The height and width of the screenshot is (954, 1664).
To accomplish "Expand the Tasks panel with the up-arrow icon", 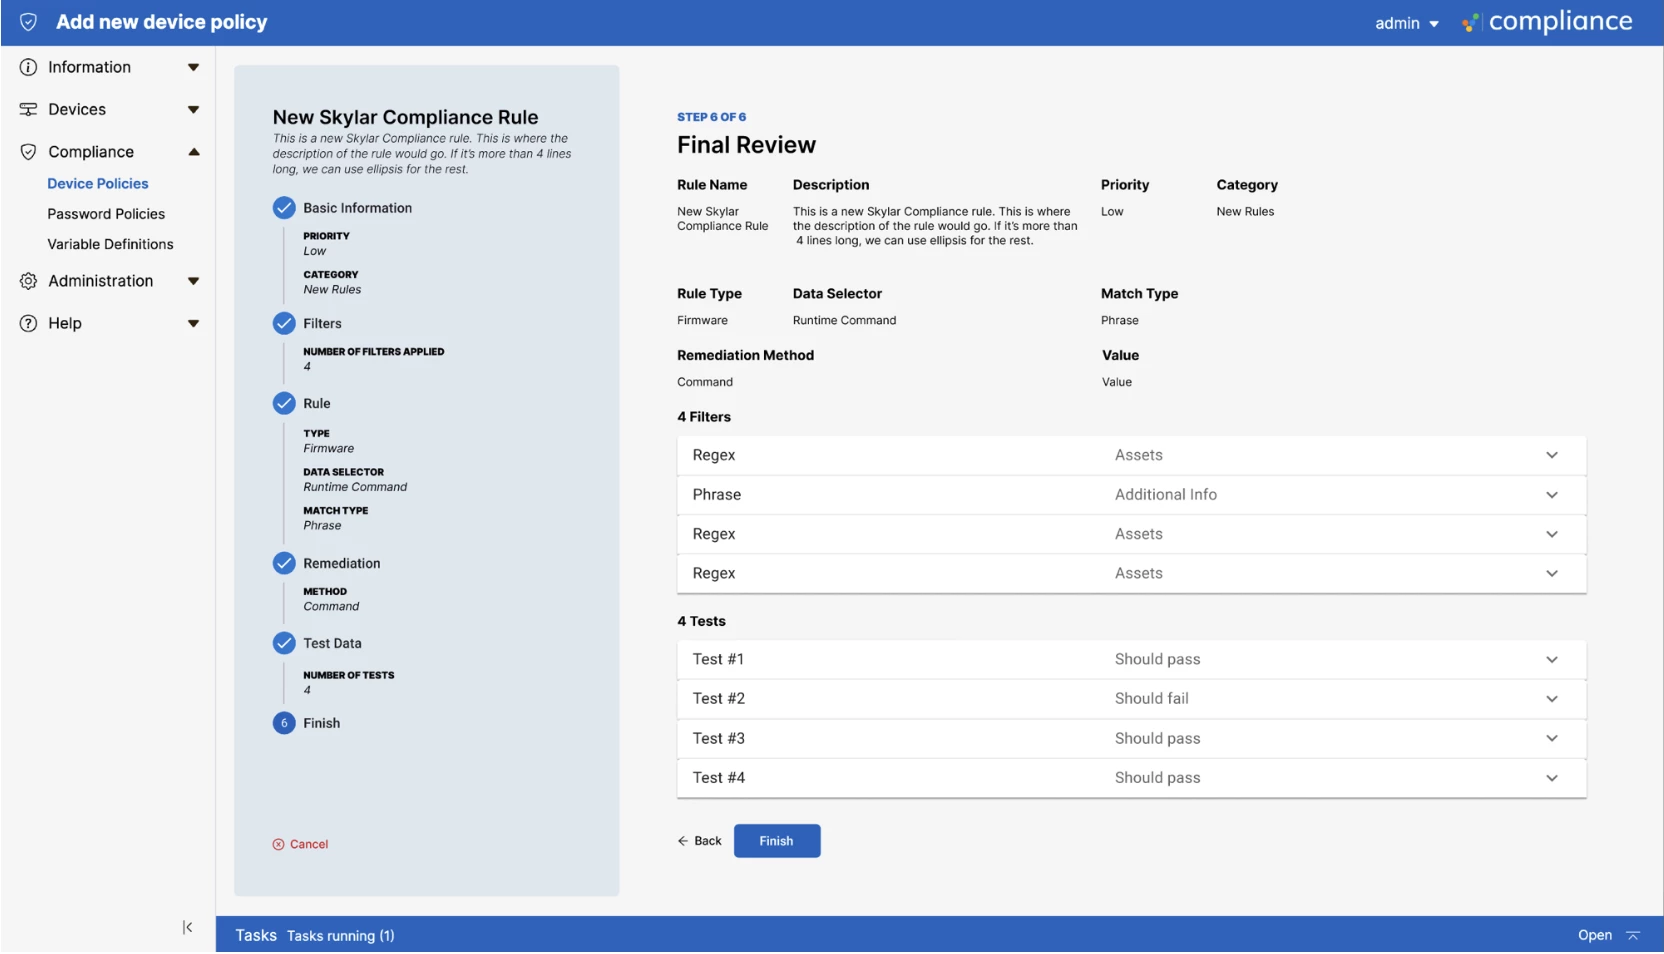I will pyautogui.click(x=1633, y=935).
